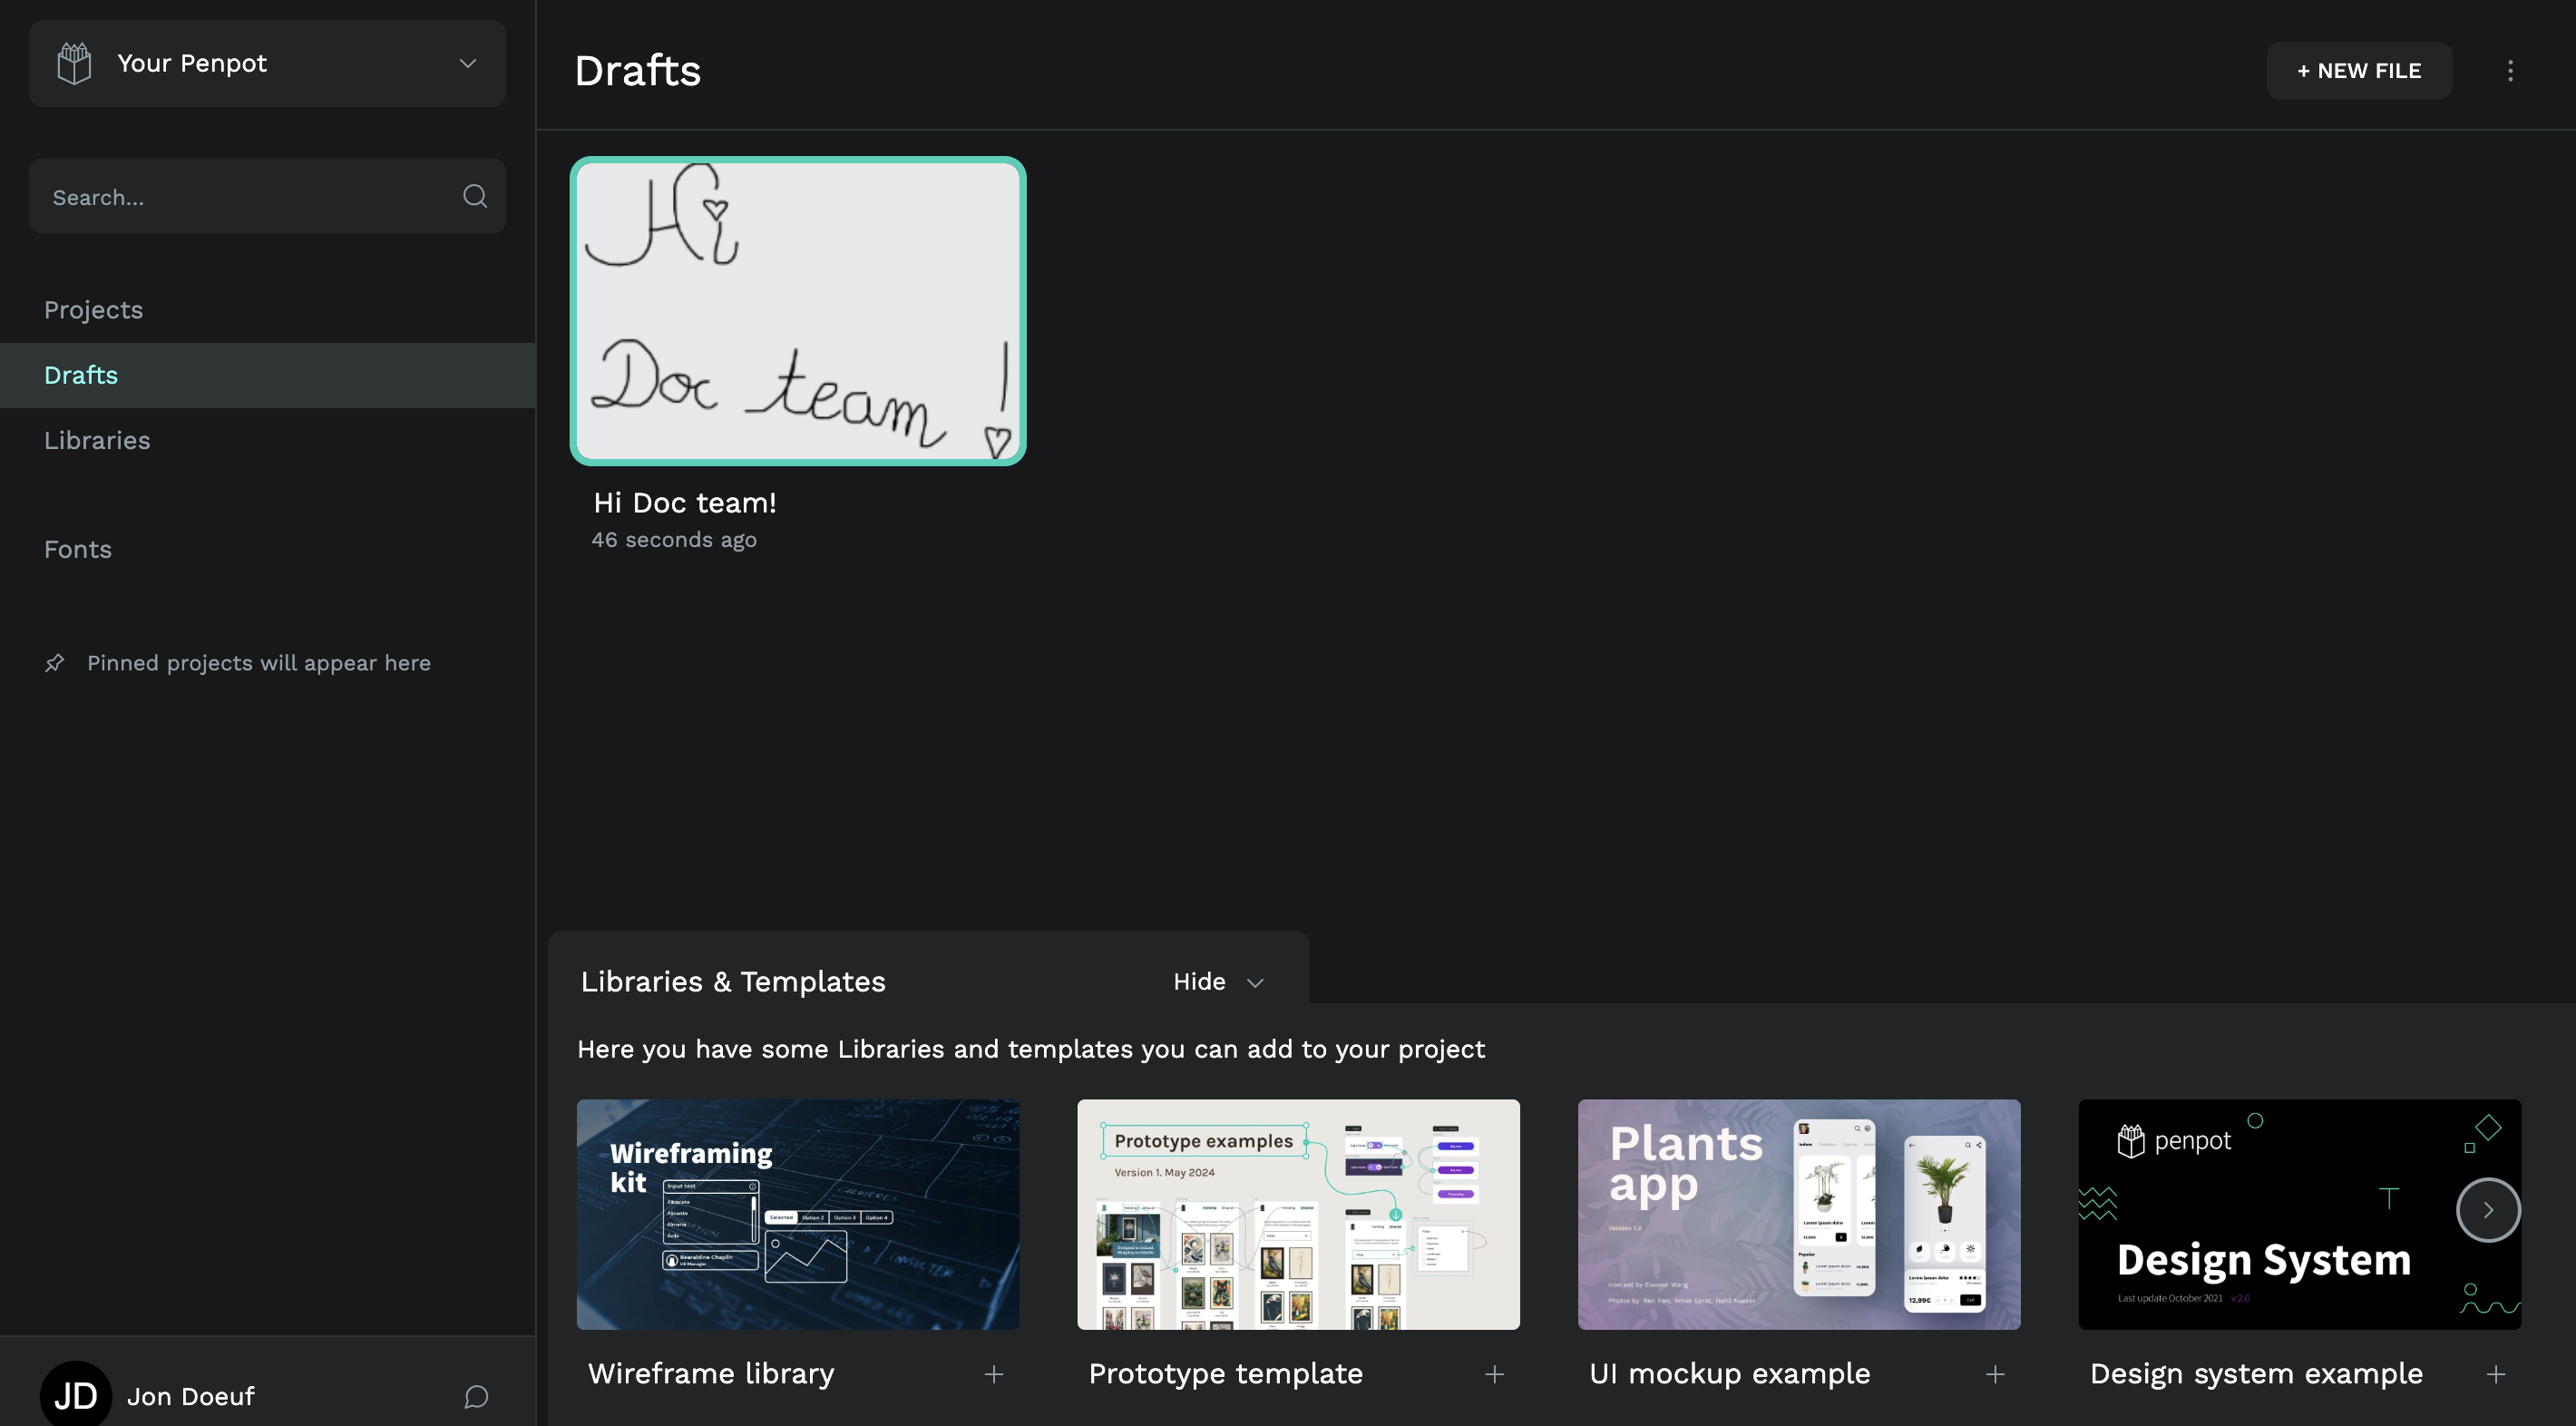2576x1426 pixels.
Task: Open the three-dot options menu beside New File
Action: point(2510,71)
